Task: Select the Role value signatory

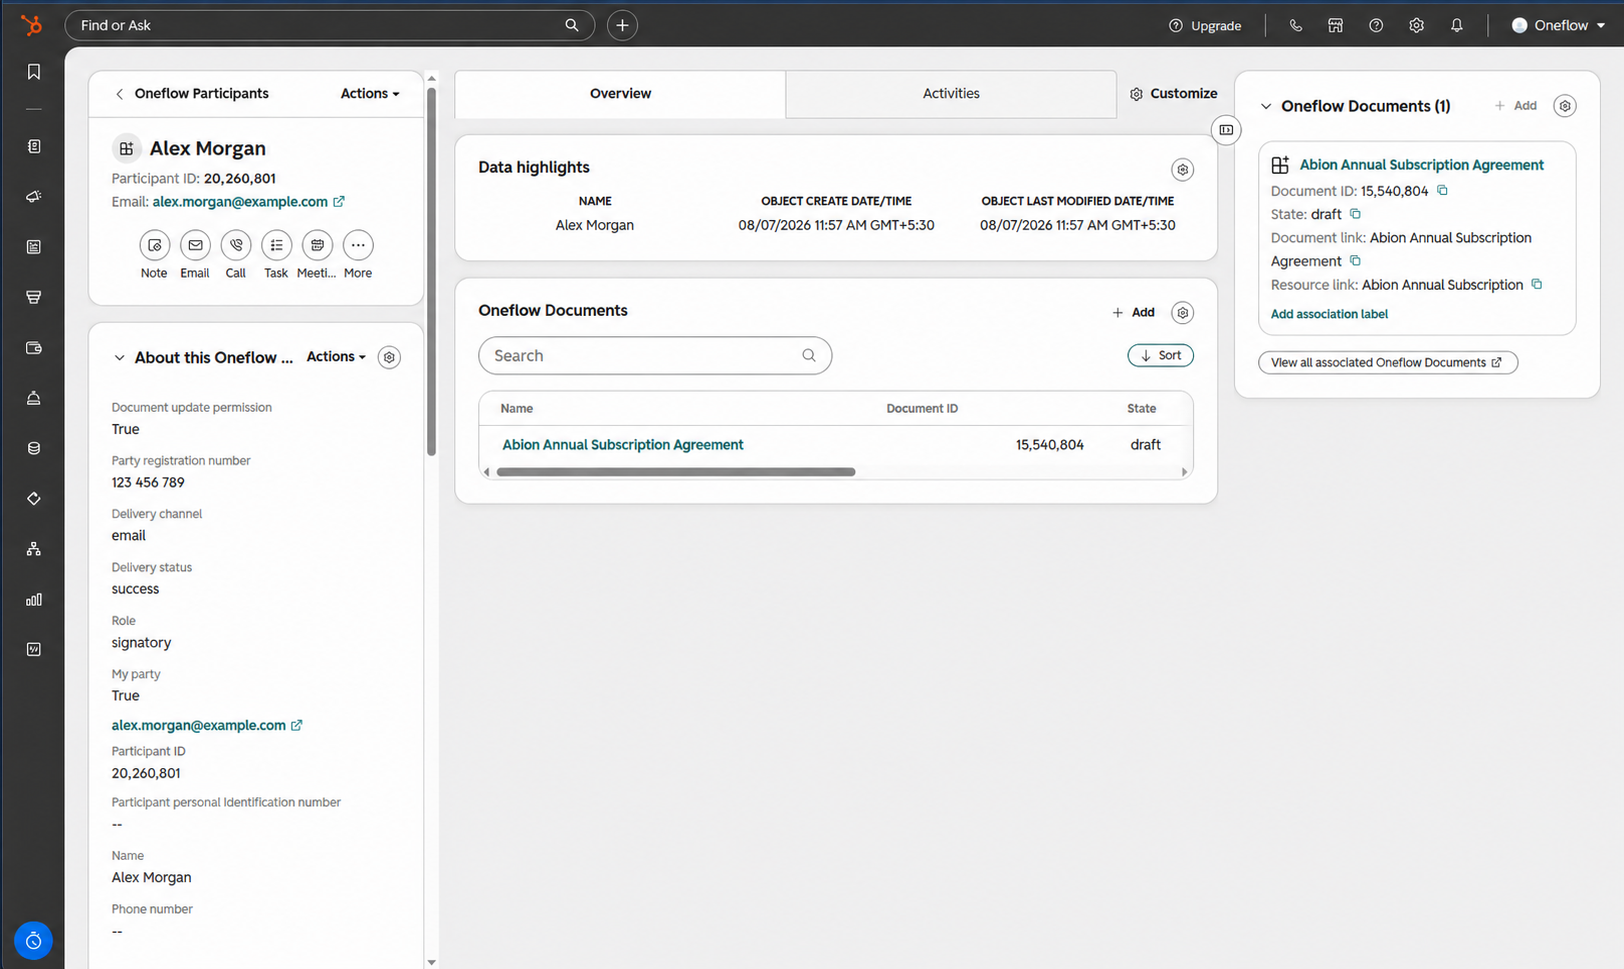Action: 141,643
